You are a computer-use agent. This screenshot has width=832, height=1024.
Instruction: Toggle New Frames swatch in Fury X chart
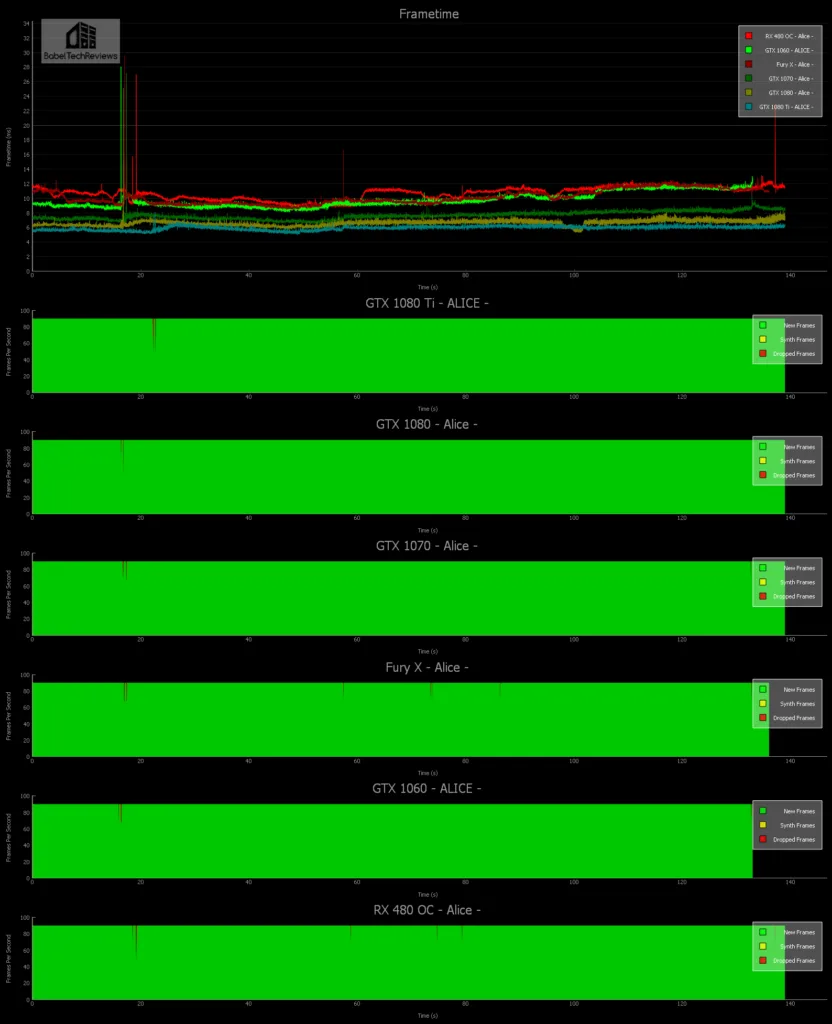point(763,690)
